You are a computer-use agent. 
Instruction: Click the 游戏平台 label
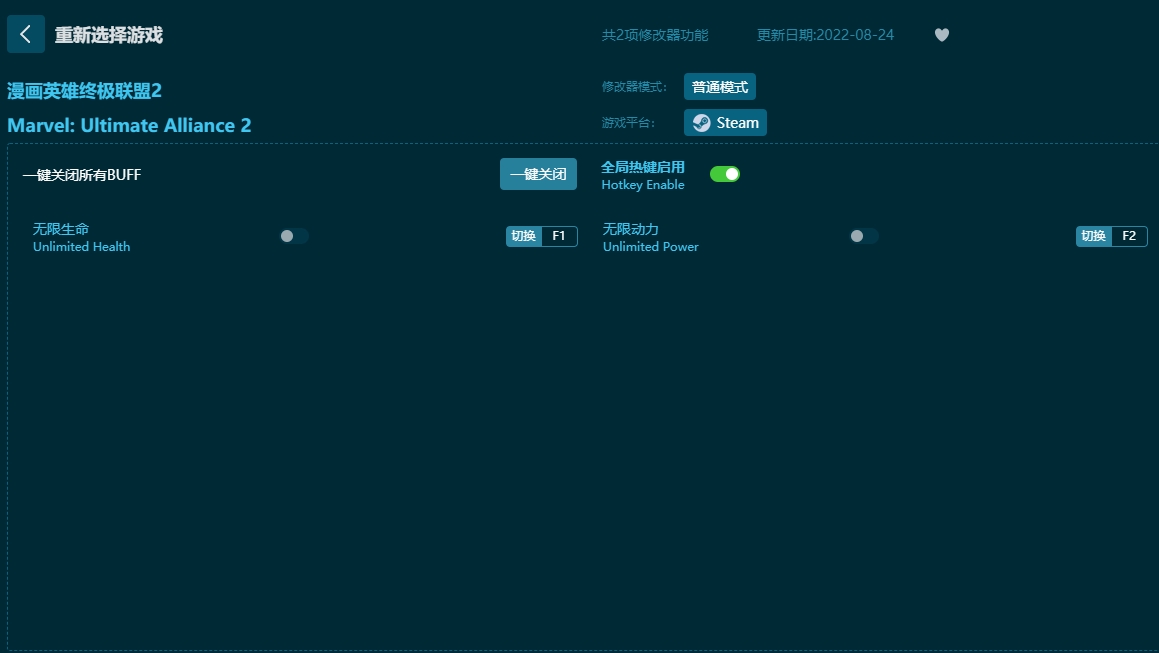pos(628,123)
